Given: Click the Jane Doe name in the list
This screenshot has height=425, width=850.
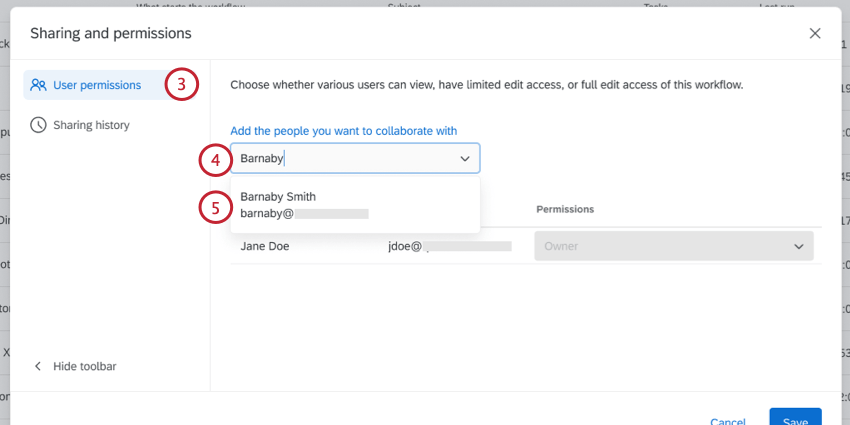Looking at the screenshot, I should pos(265,246).
